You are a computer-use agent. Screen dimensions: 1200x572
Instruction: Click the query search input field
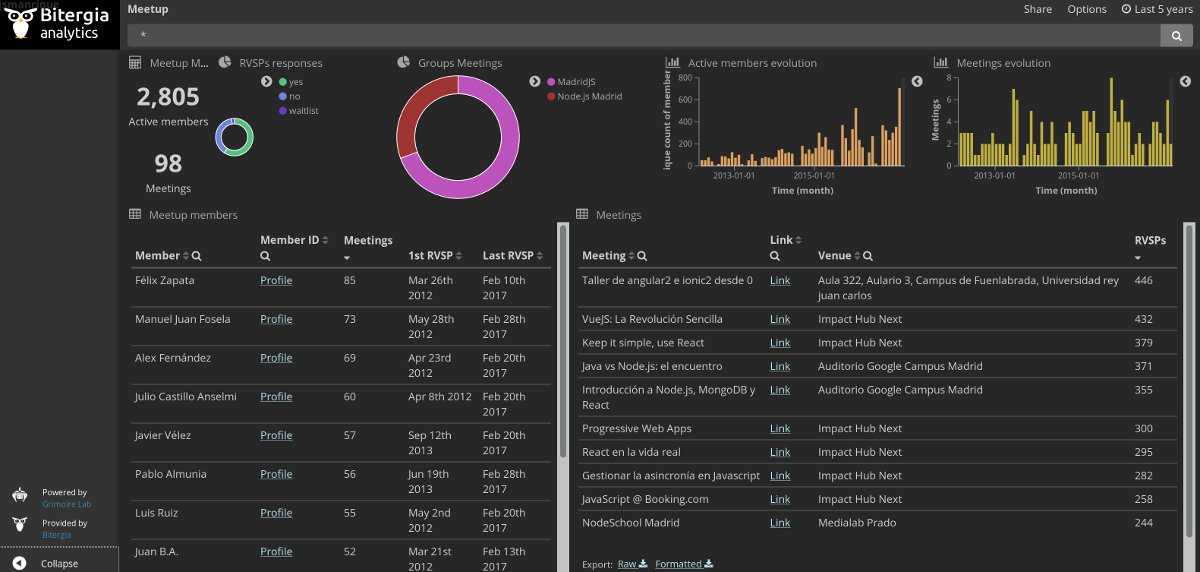(643, 36)
